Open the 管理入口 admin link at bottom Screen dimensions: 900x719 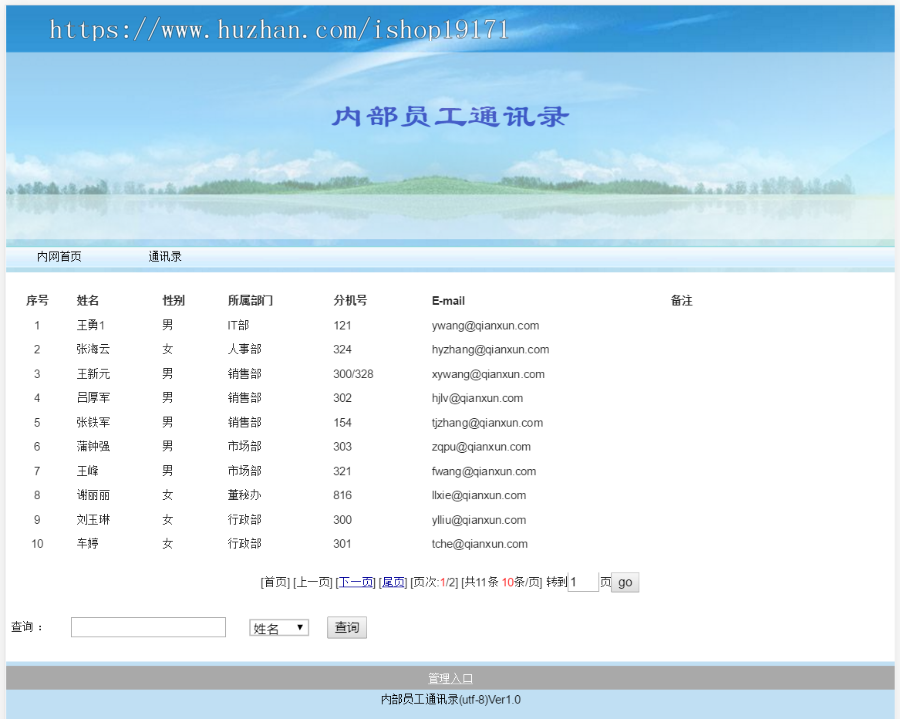pyautogui.click(x=449, y=677)
